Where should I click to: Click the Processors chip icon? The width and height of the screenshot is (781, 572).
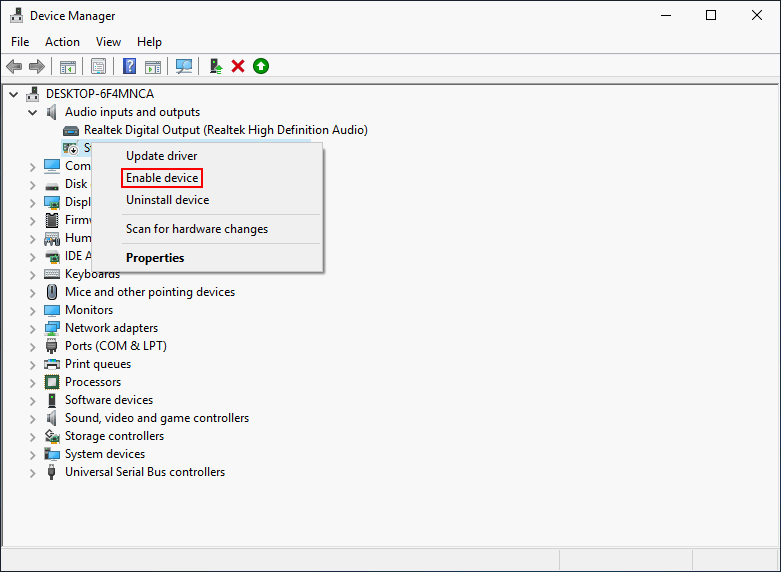[52, 382]
